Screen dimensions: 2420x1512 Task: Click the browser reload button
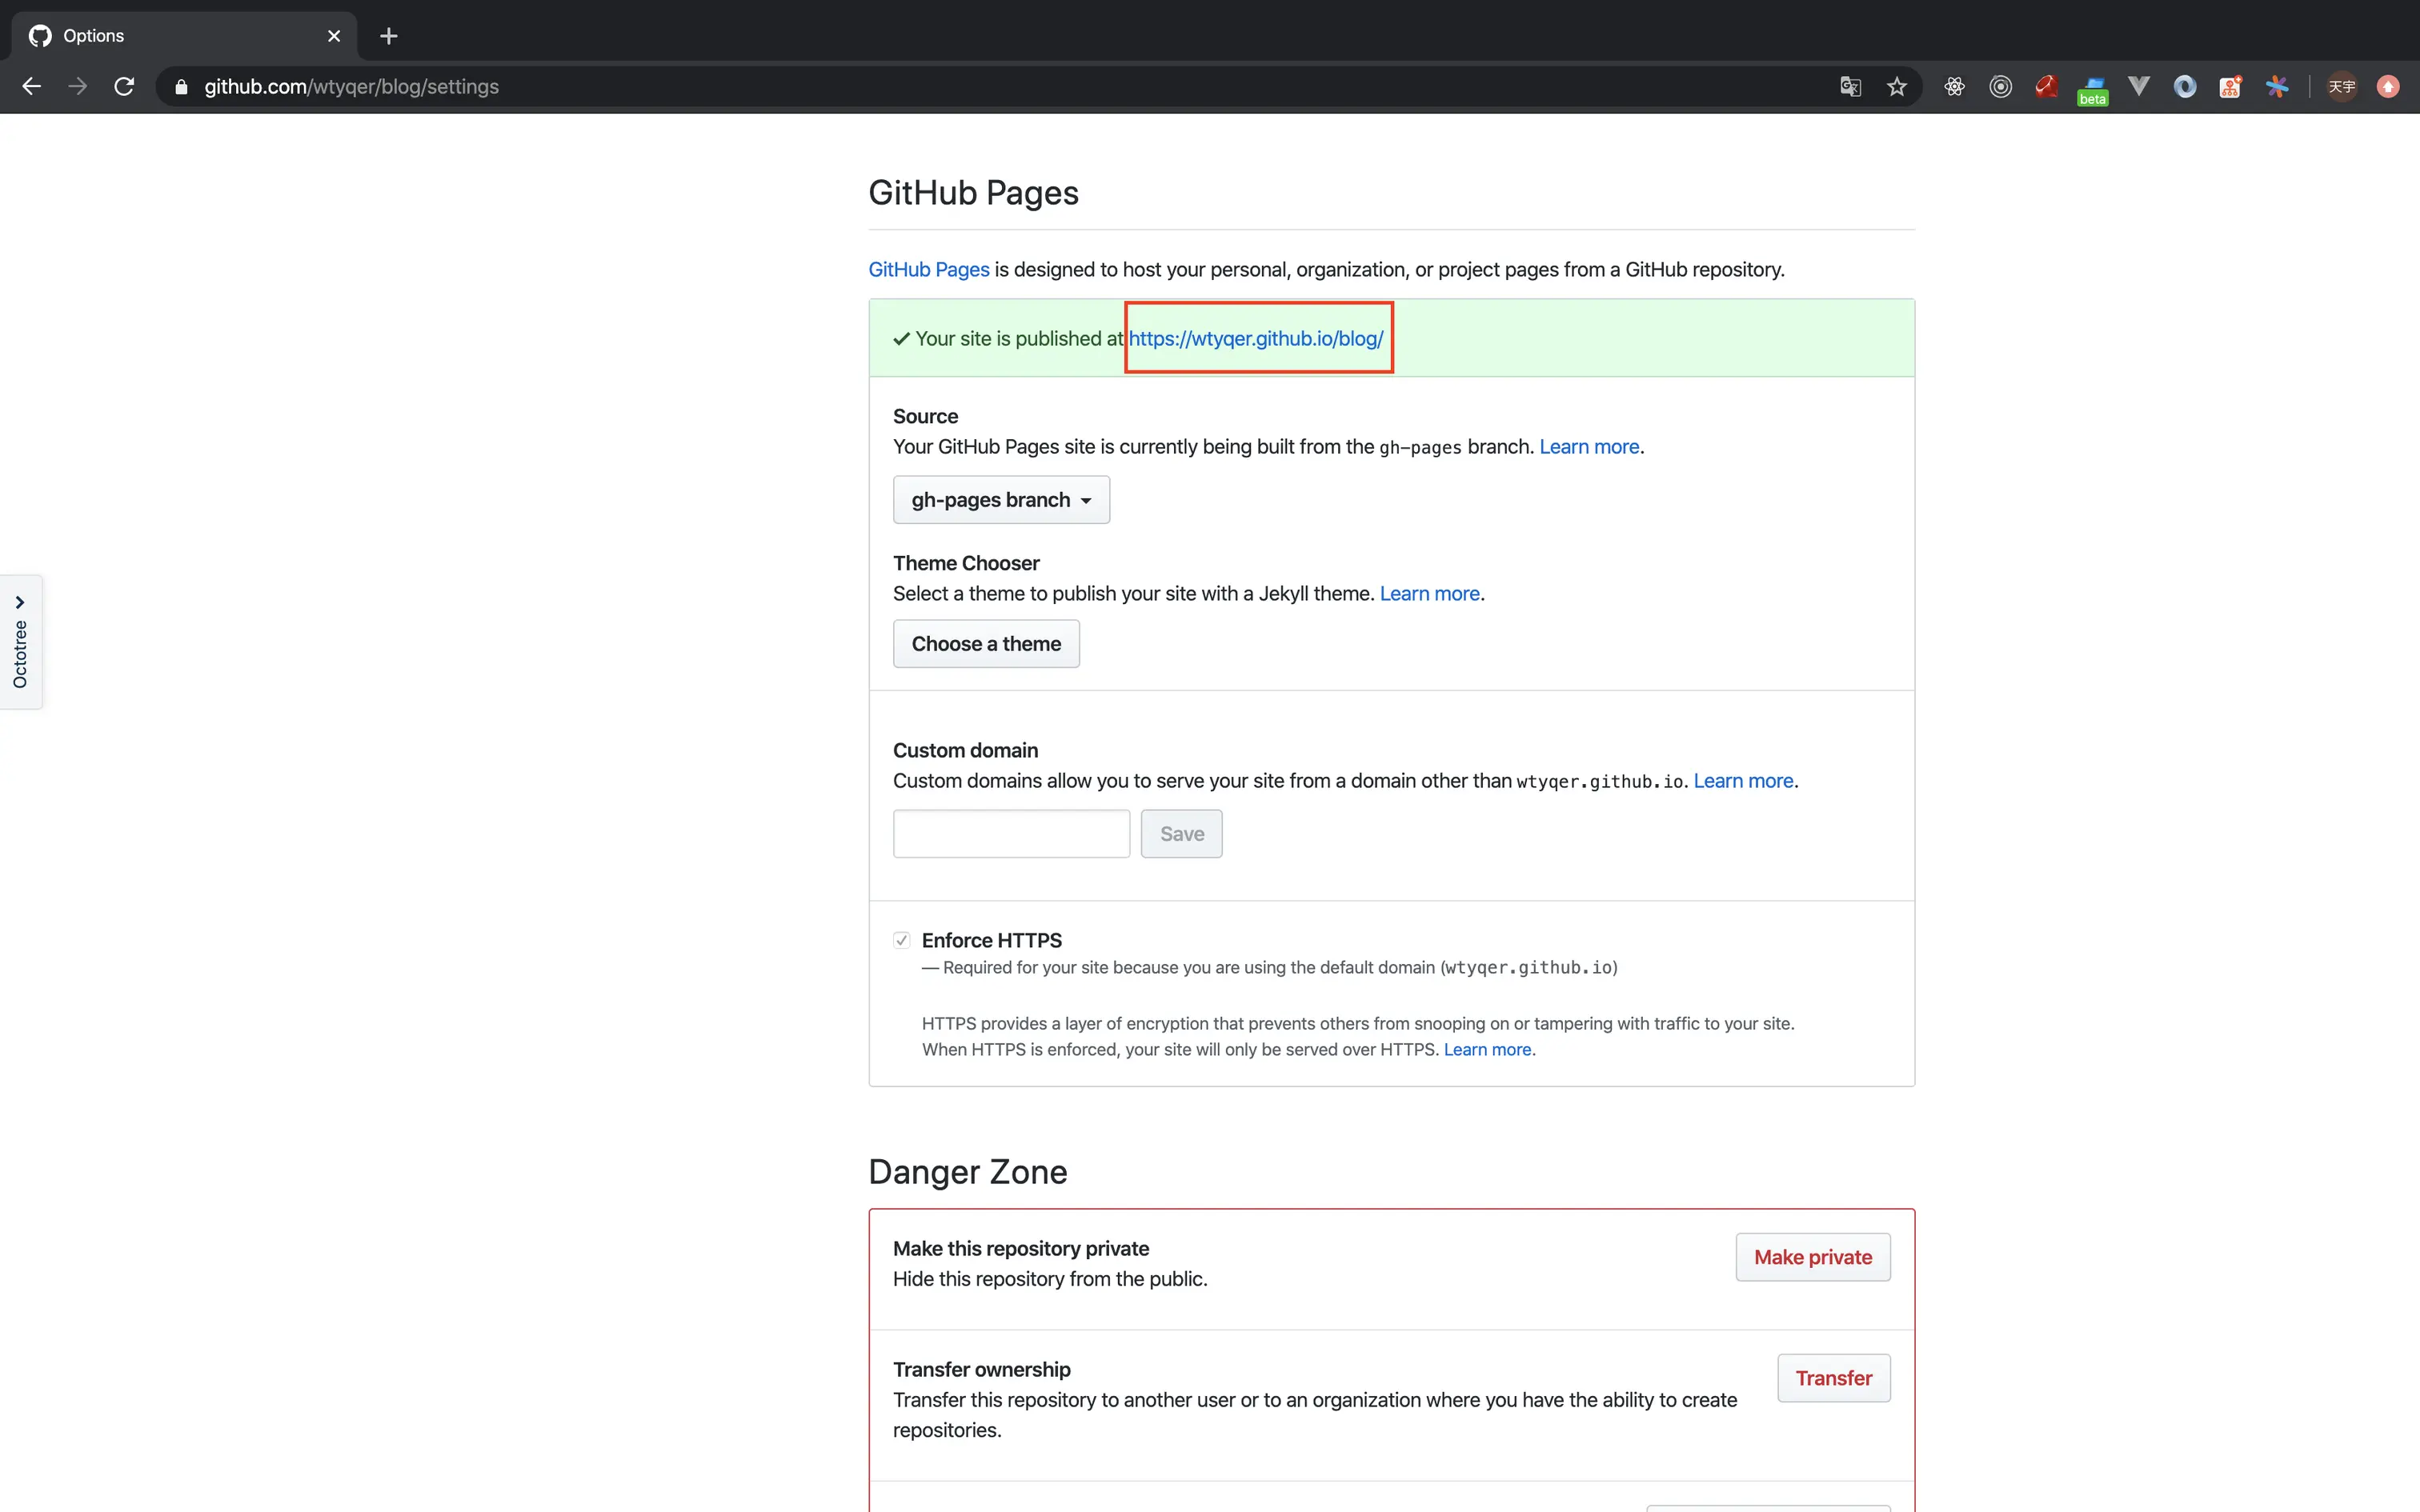[x=124, y=87]
